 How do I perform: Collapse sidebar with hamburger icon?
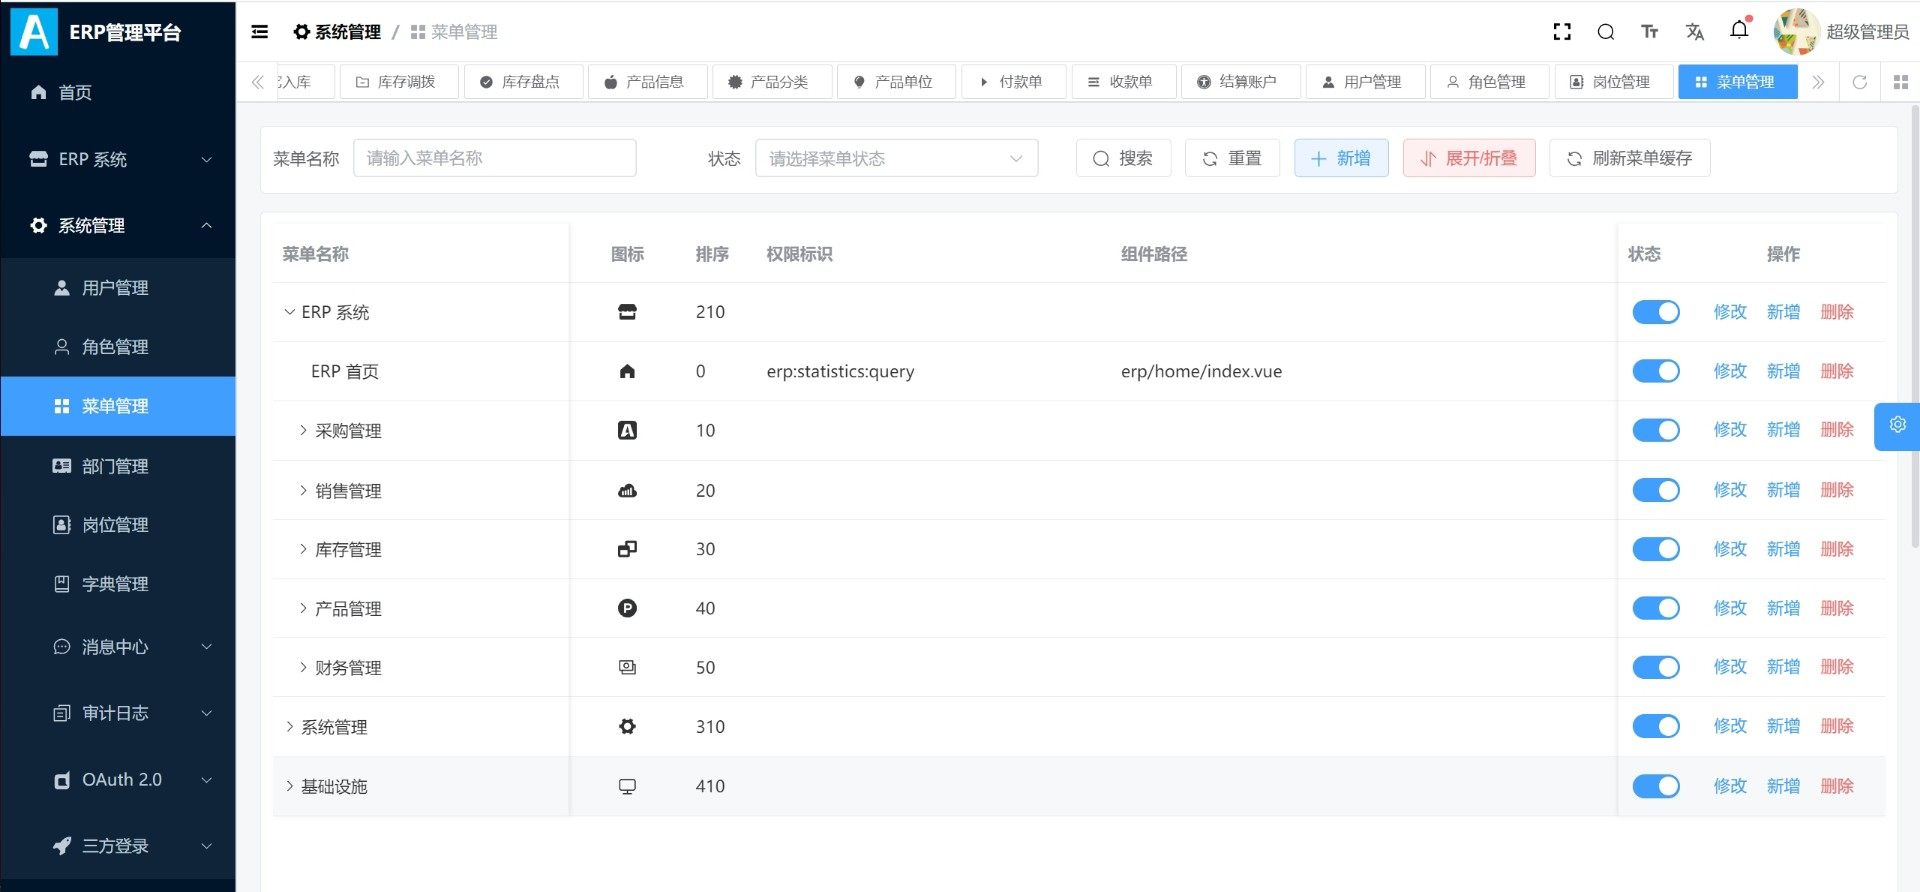[x=260, y=32]
